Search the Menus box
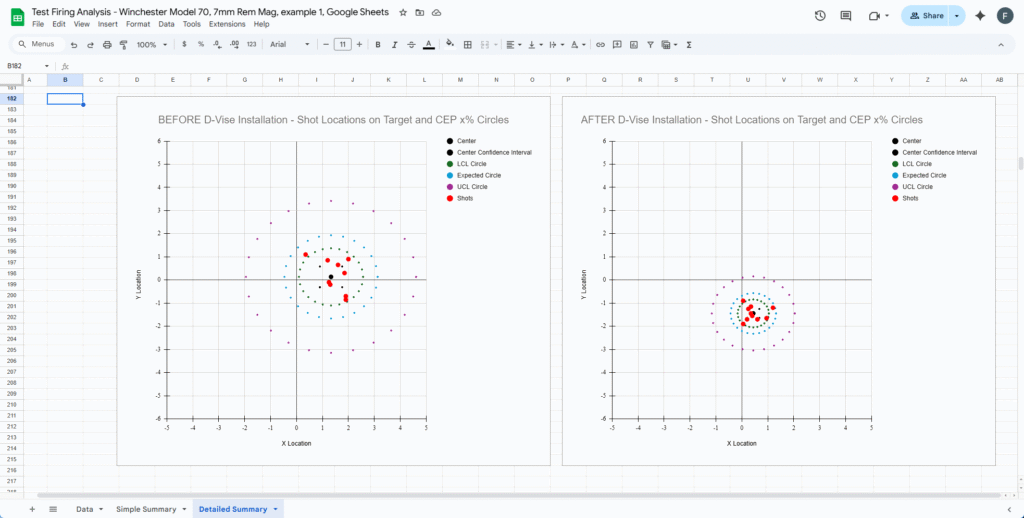 [39, 44]
